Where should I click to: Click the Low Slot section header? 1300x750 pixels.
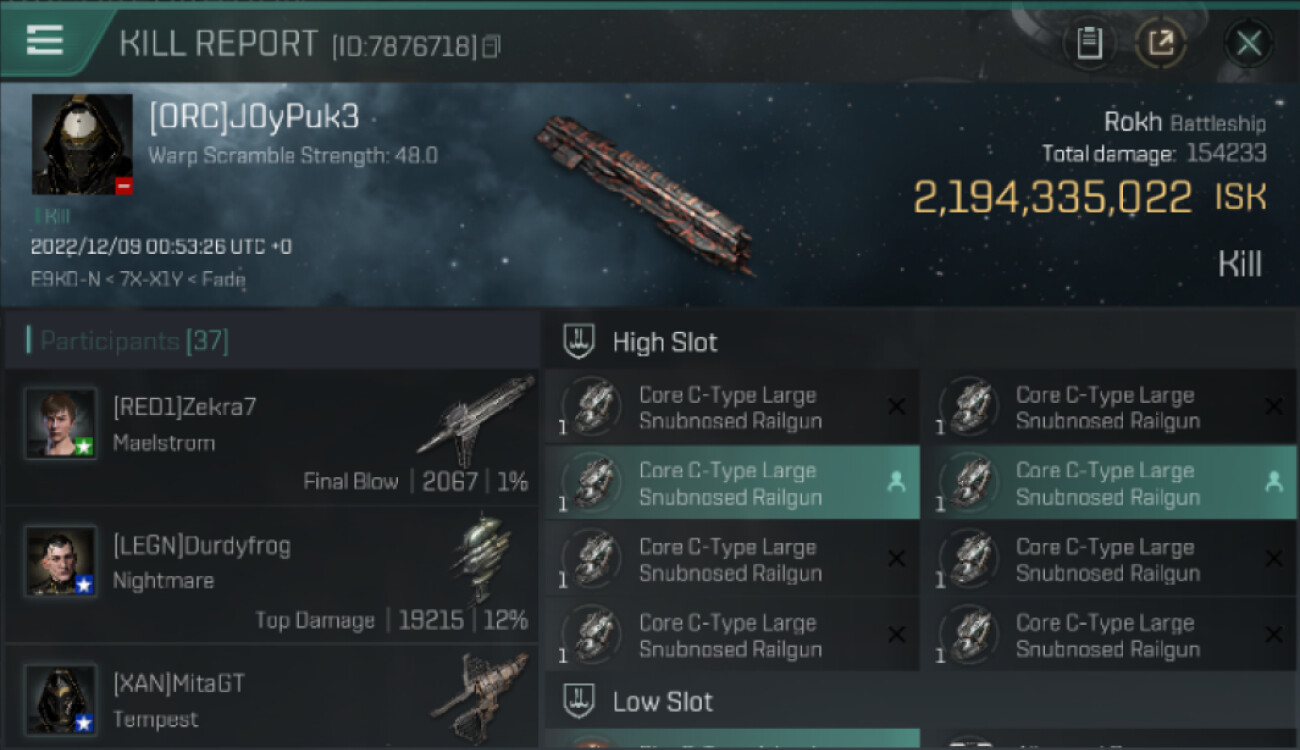pos(662,702)
